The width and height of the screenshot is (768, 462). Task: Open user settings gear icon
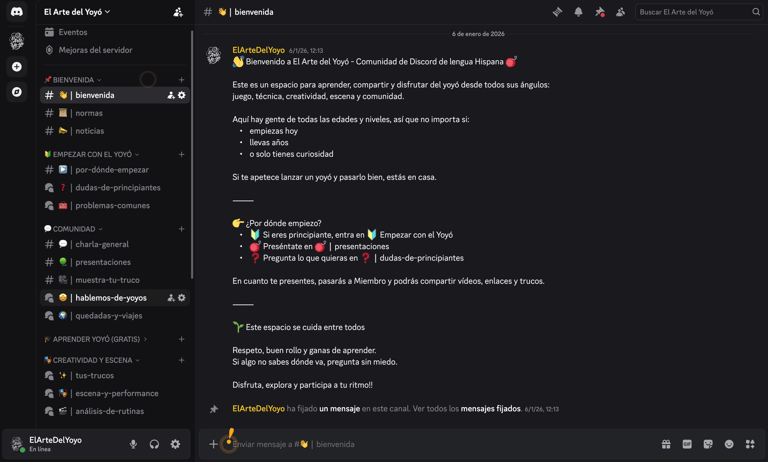(175, 444)
